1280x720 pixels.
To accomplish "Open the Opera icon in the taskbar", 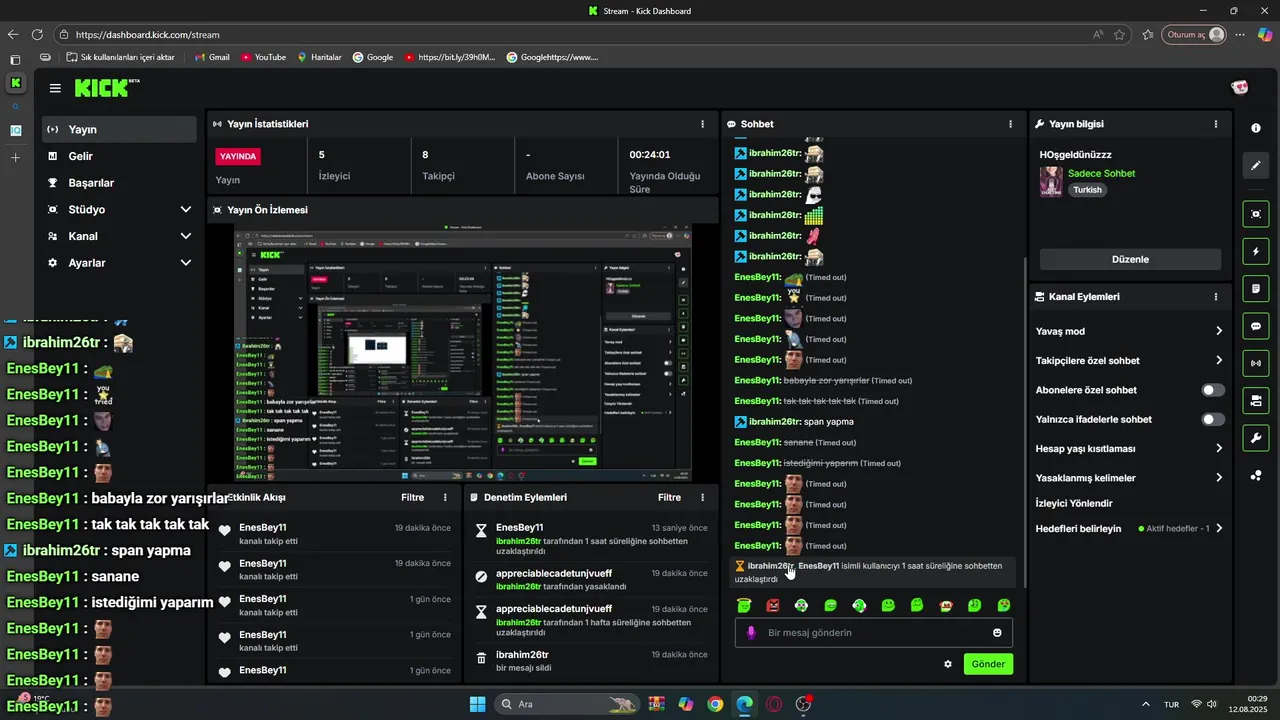I will pos(774,704).
